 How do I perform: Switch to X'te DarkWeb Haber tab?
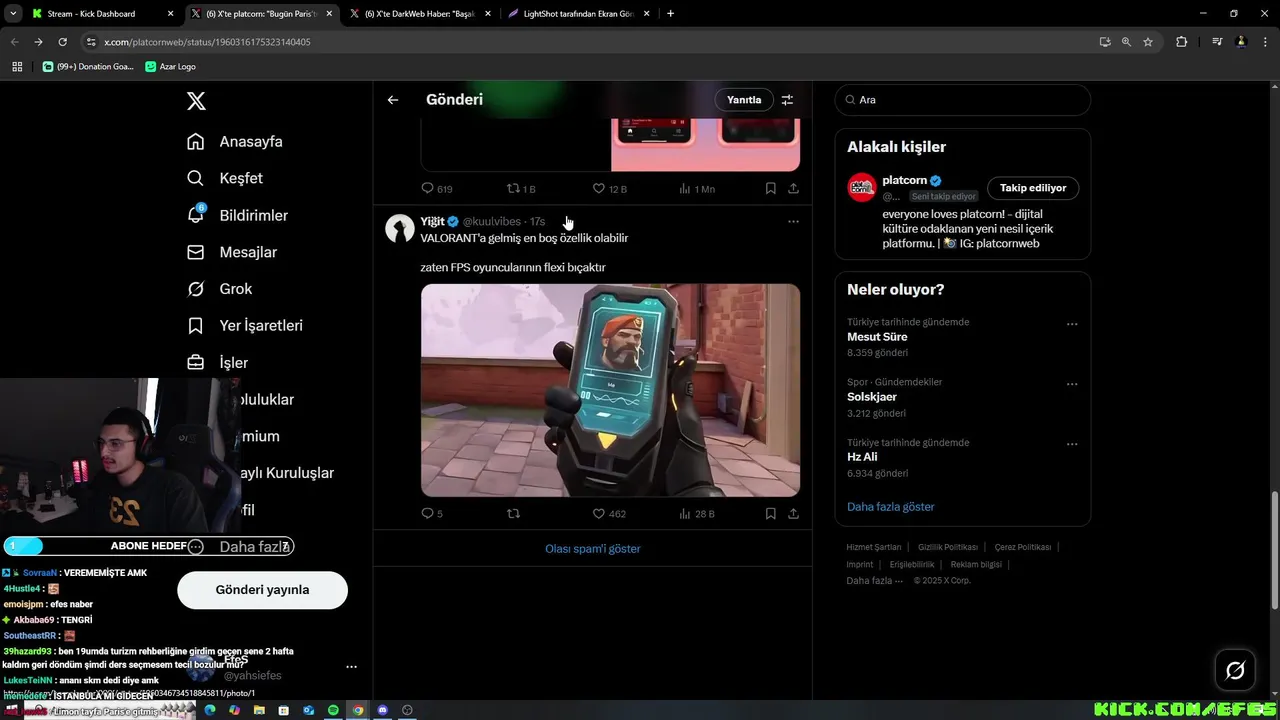(420, 14)
